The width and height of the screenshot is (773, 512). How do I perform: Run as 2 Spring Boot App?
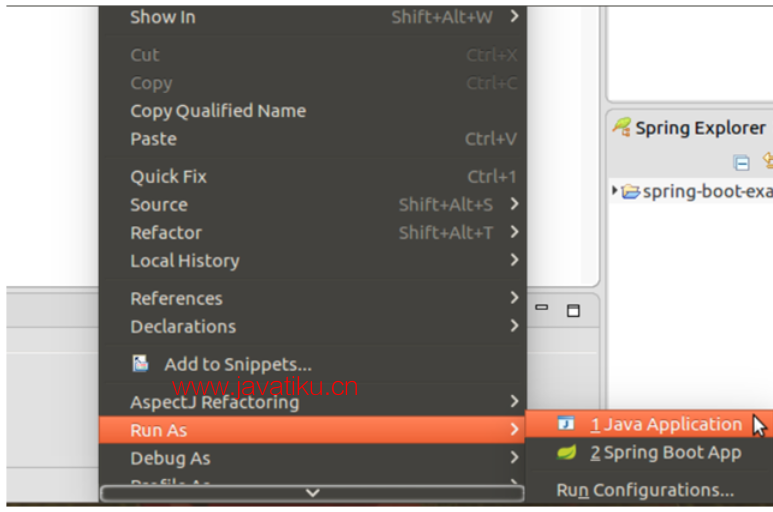[649, 452]
